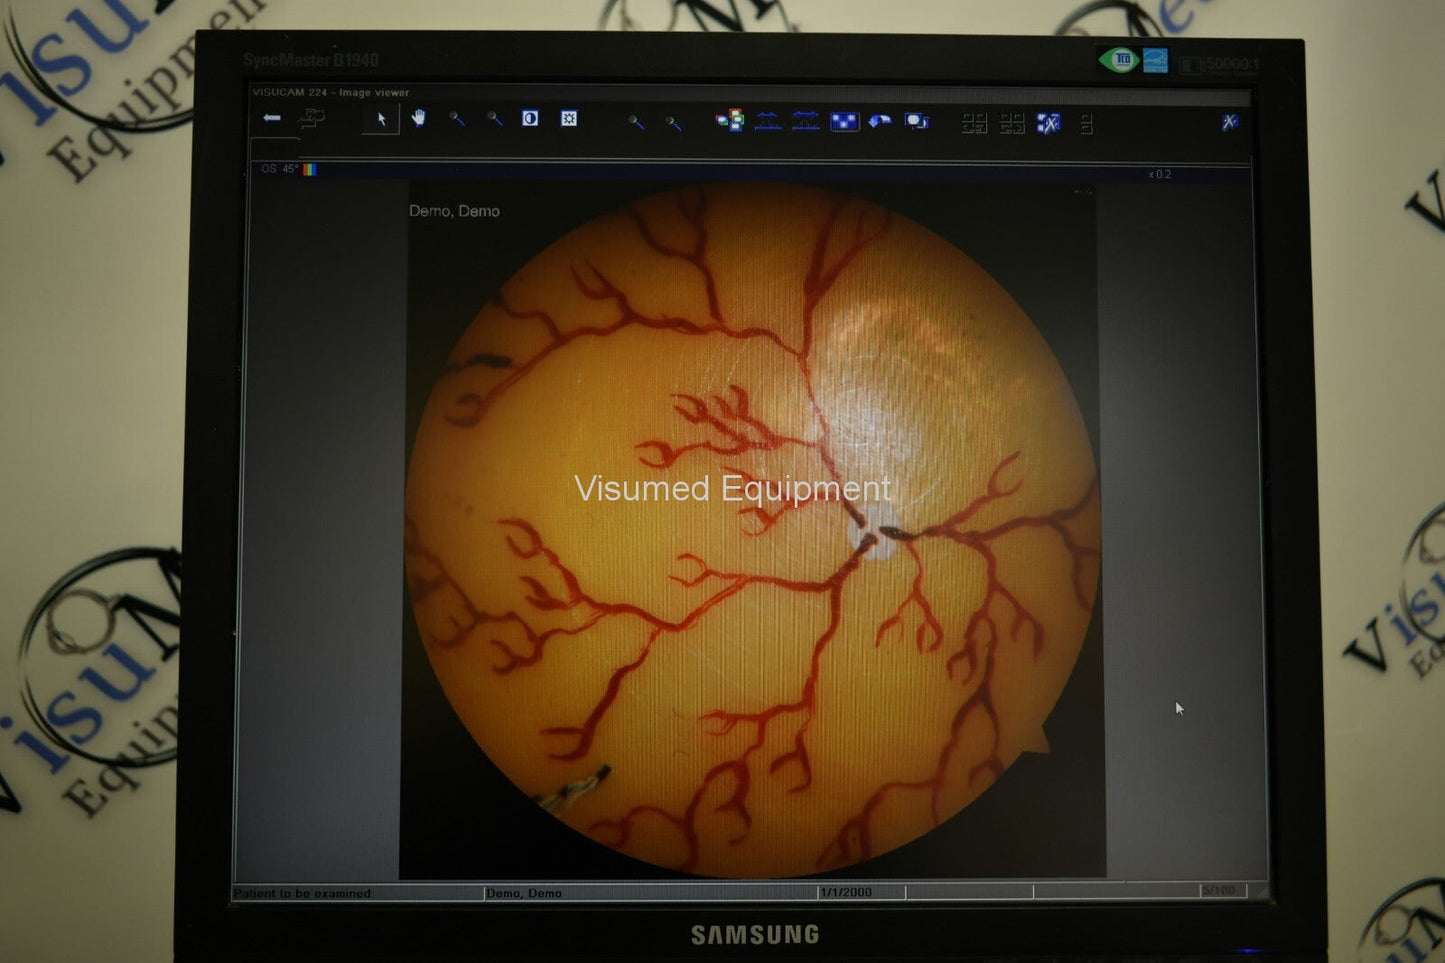Select the hand pan tool

418,119
